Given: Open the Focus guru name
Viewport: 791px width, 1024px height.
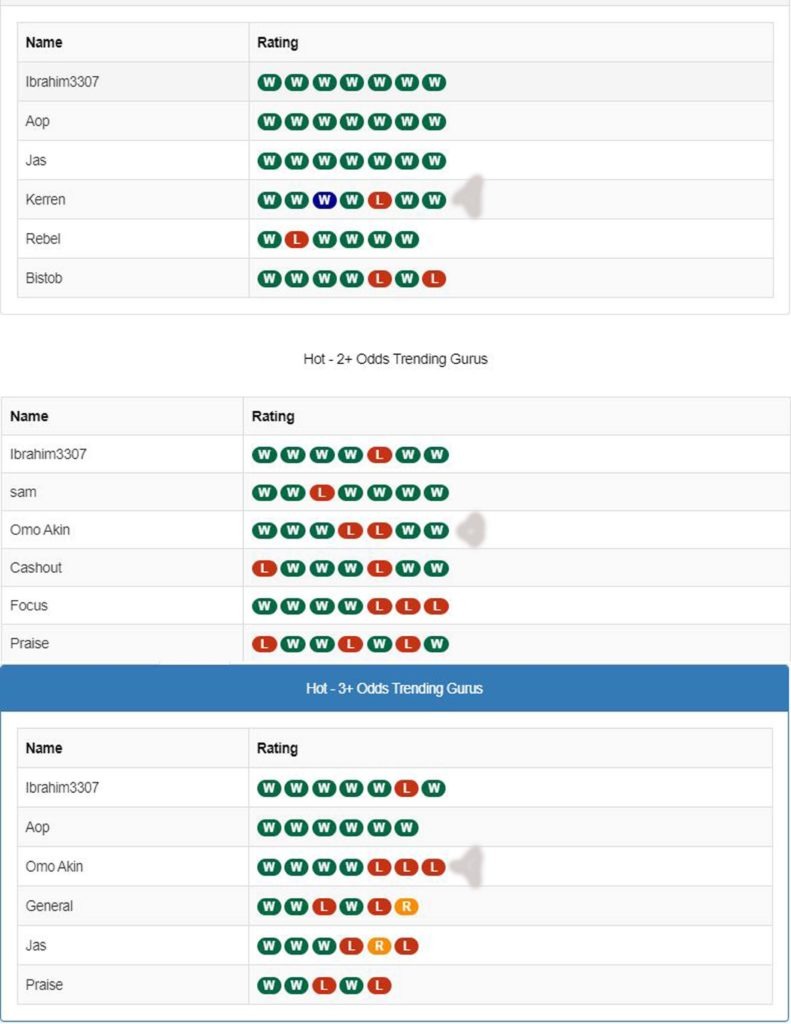Looking at the screenshot, I should click(x=29, y=605).
